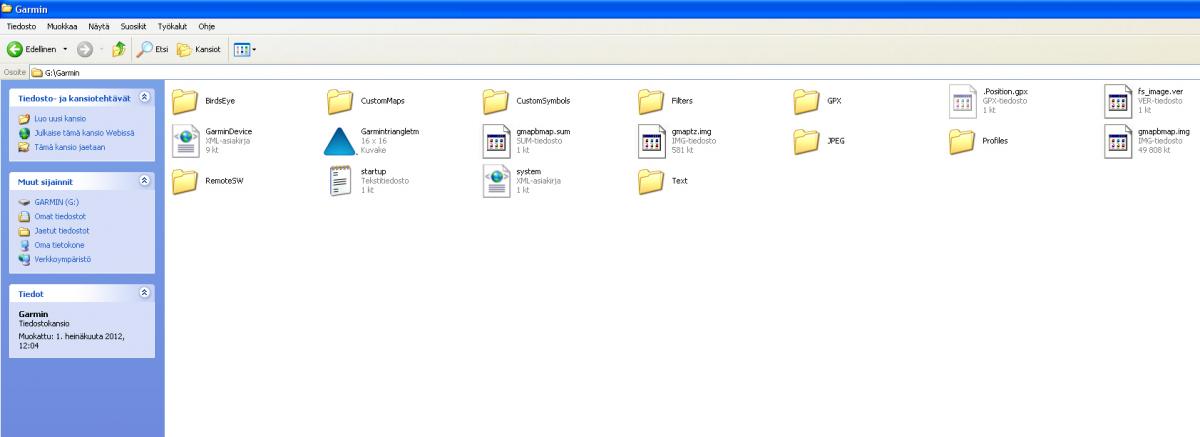Select the Garmintriangletm image file
This screenshot has width=1200, height=437.
point(340,142)
